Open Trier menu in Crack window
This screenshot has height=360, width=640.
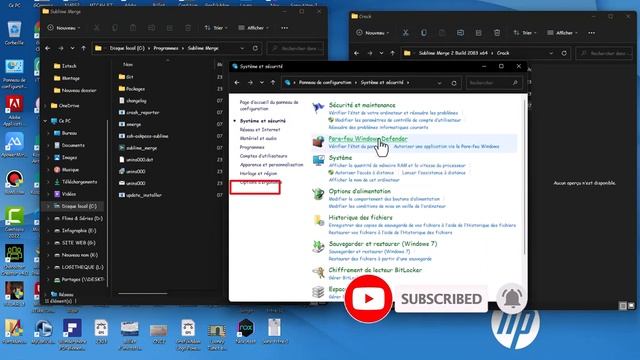pos(525,33)
